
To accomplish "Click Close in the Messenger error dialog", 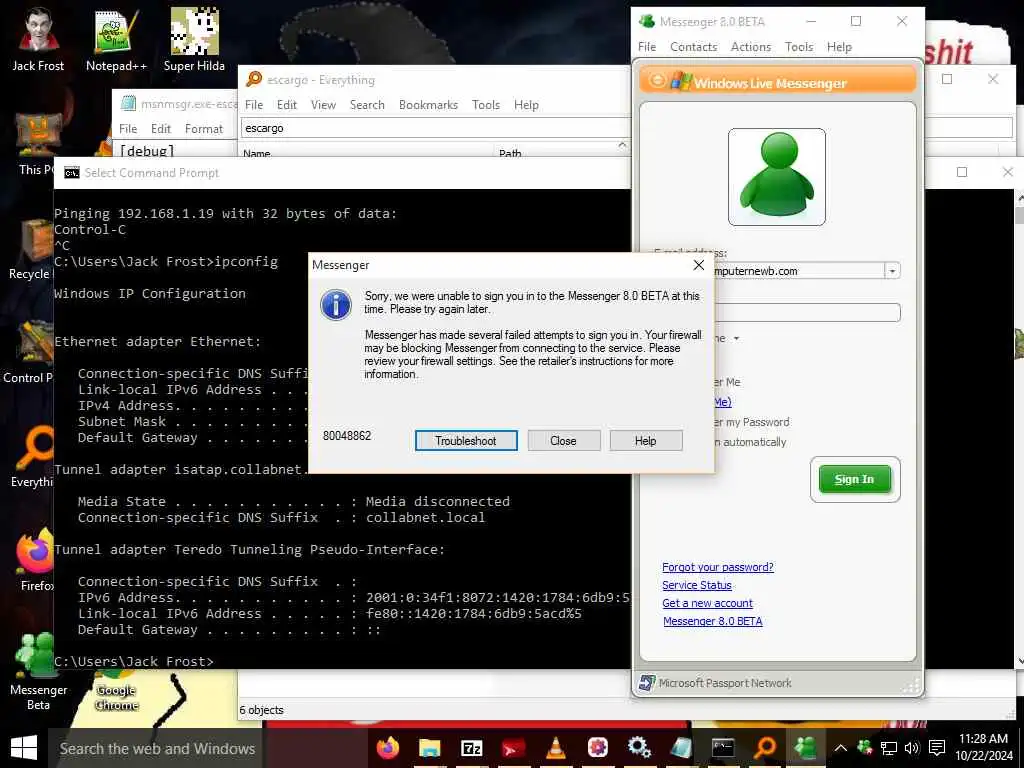I will tap(564, 441).
